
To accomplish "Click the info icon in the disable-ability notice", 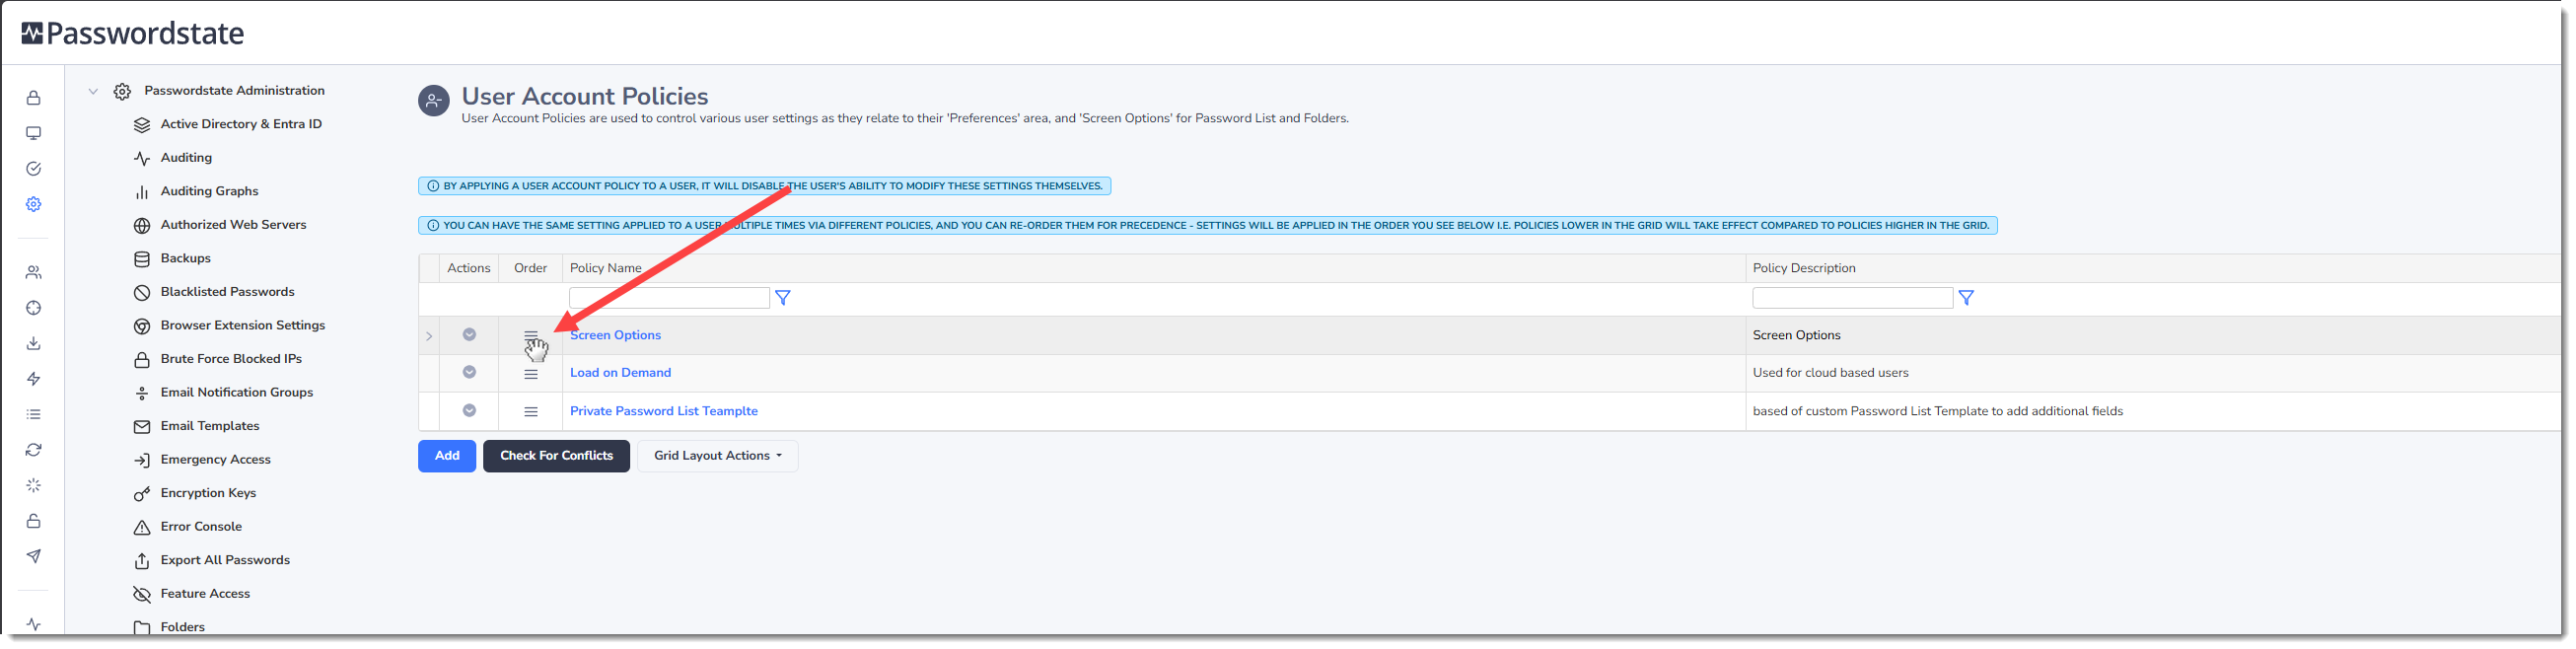I will pyautogui.click(x=433, y=186).
